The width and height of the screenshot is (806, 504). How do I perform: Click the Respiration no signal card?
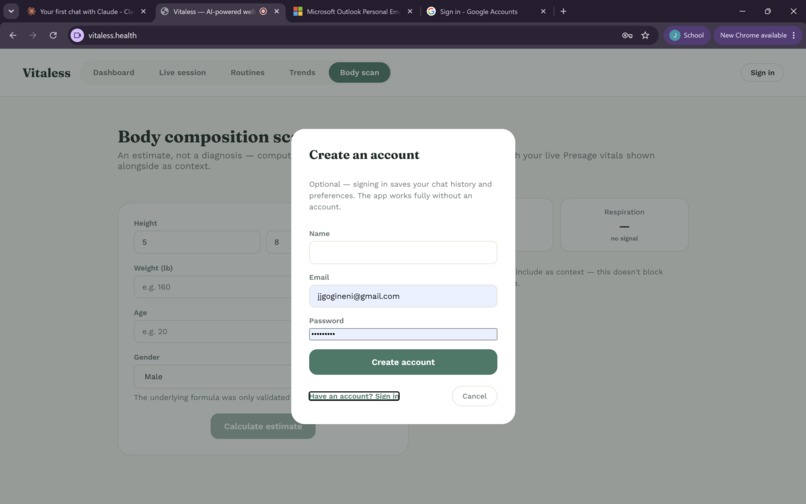624,225
